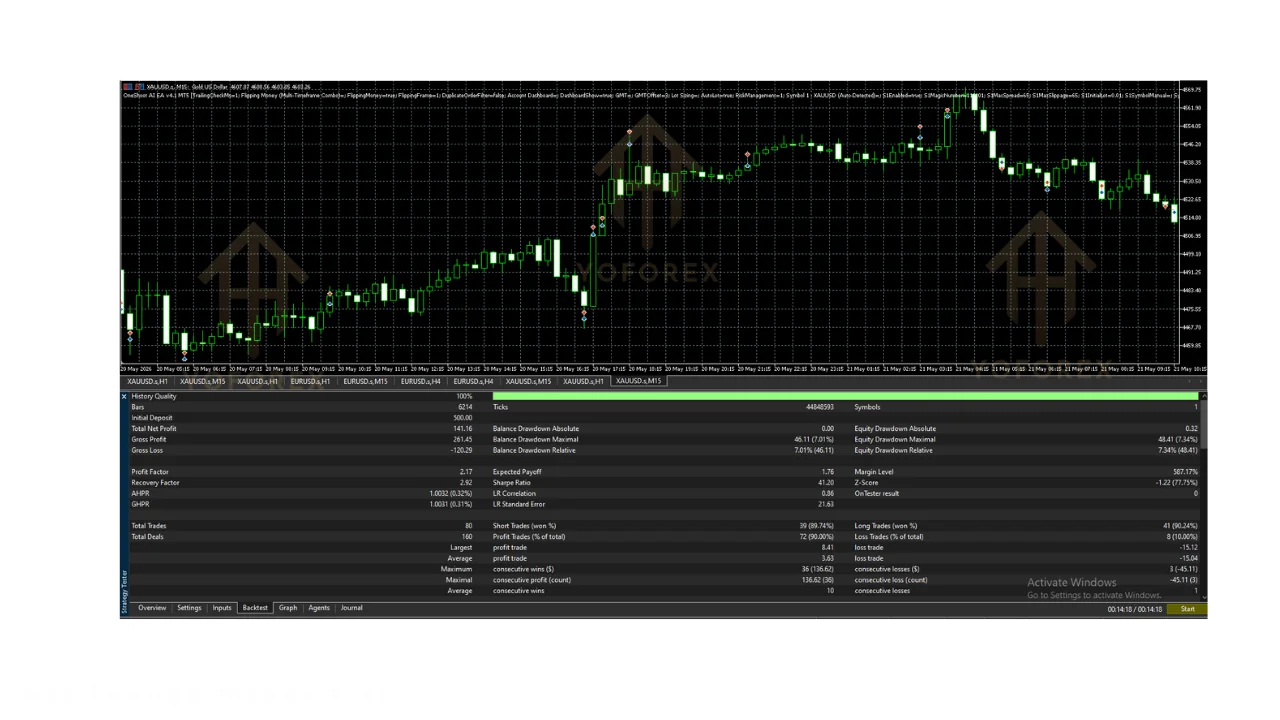
Task: Click the Expected Payoff label
Action: click(515, 472)
